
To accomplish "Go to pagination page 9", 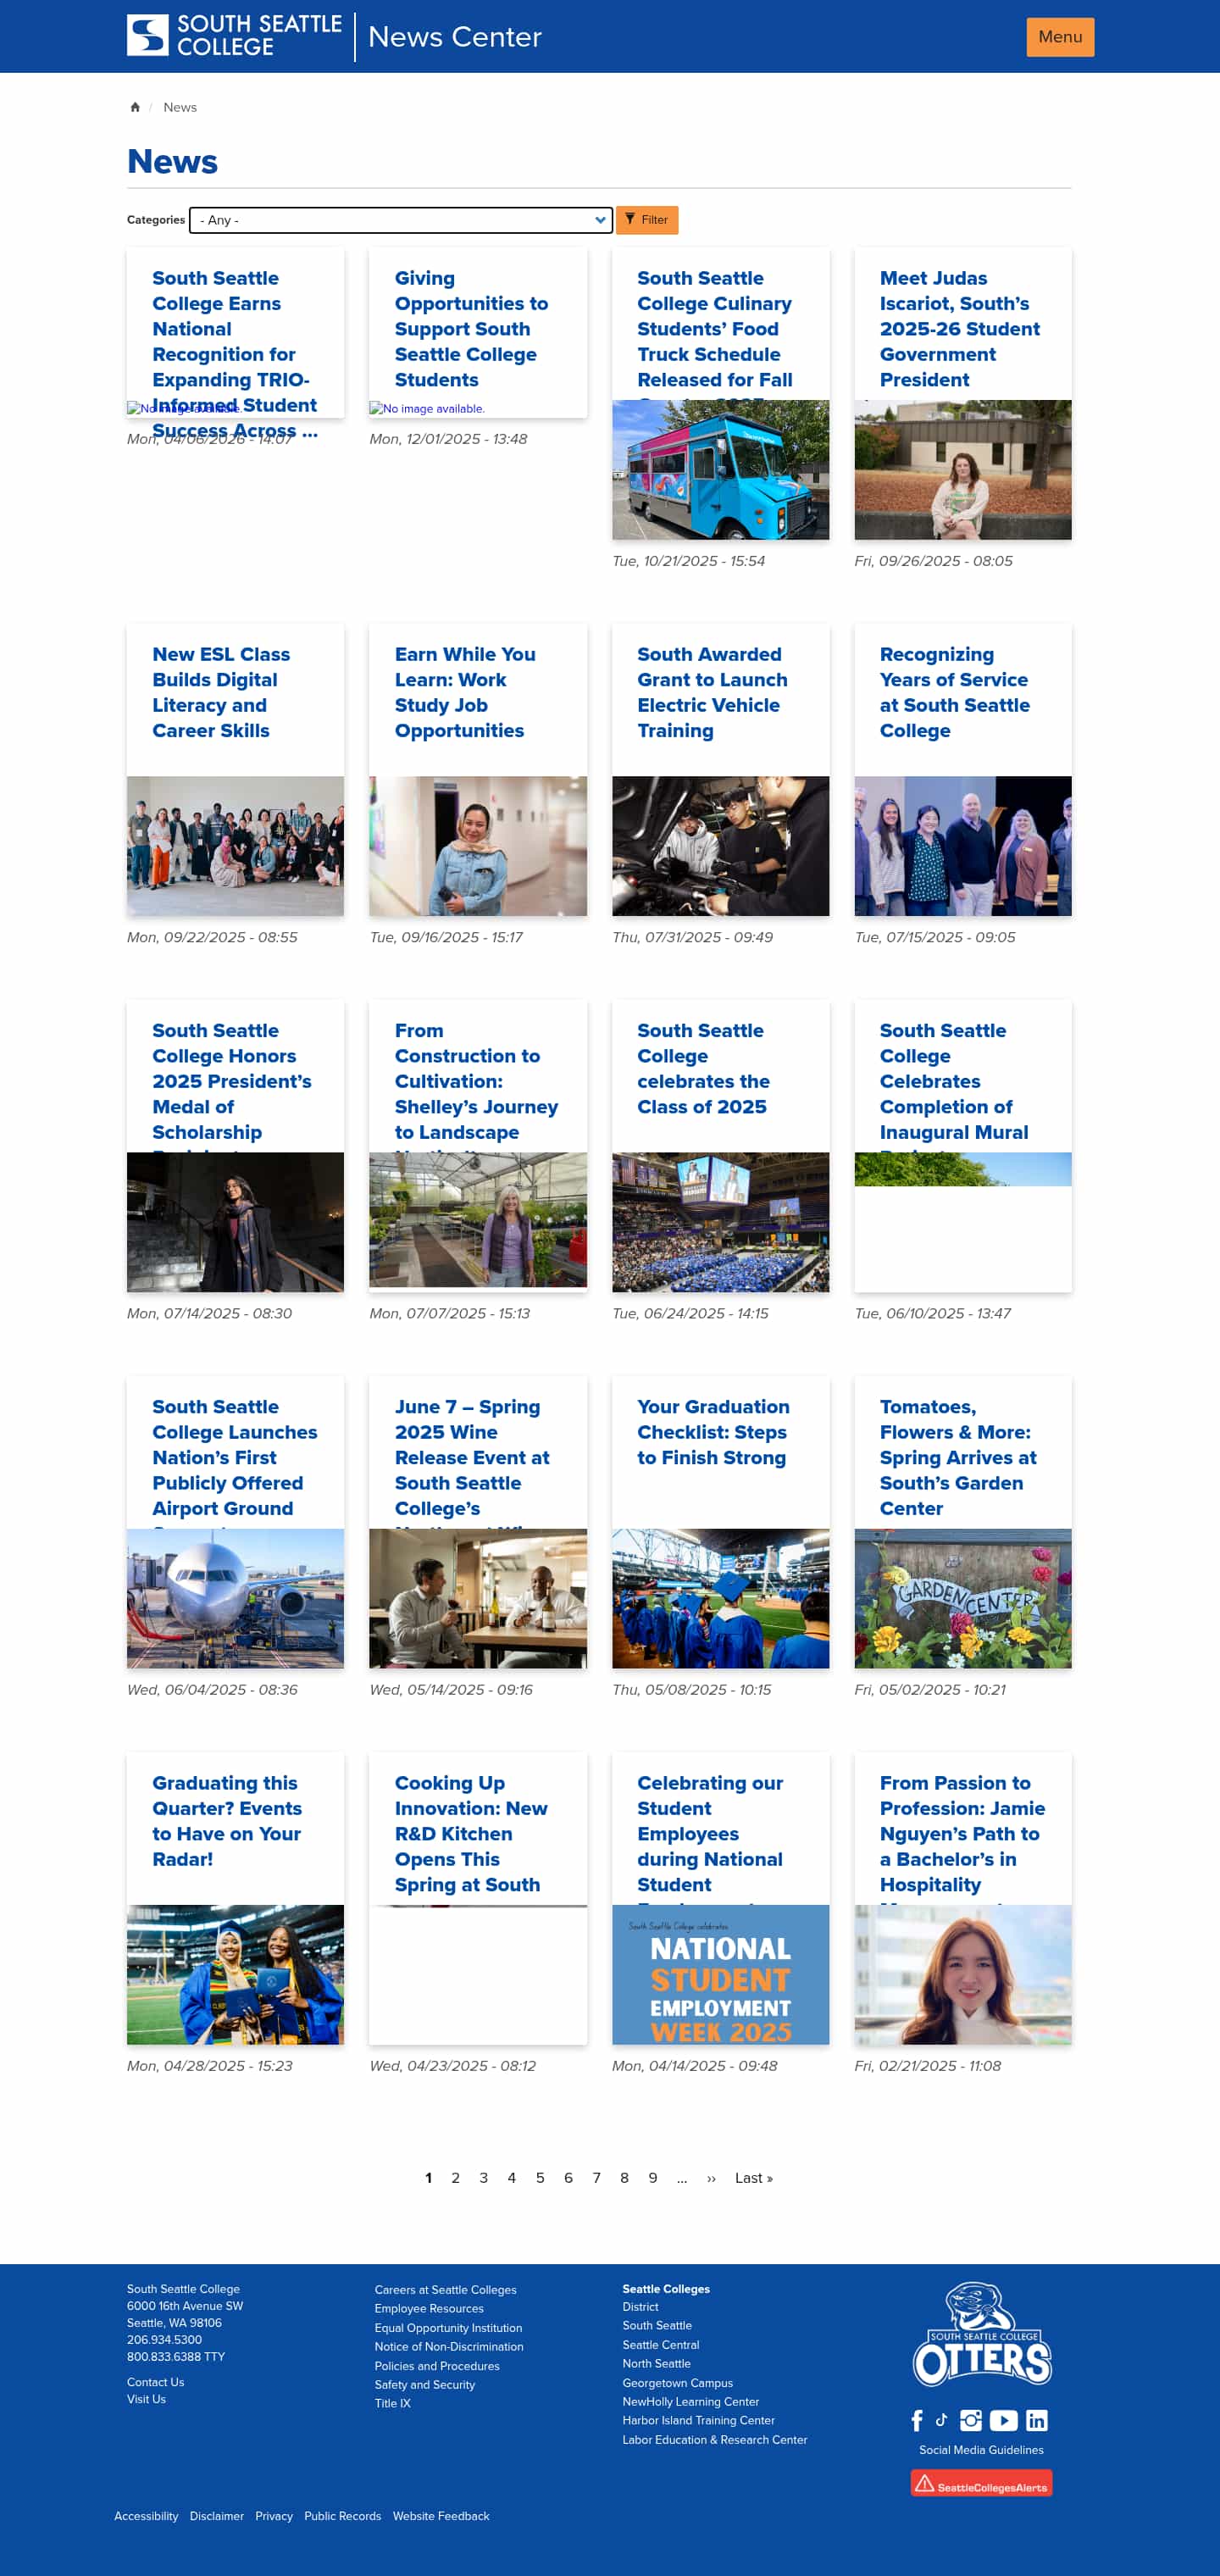I will (653, 2178).
